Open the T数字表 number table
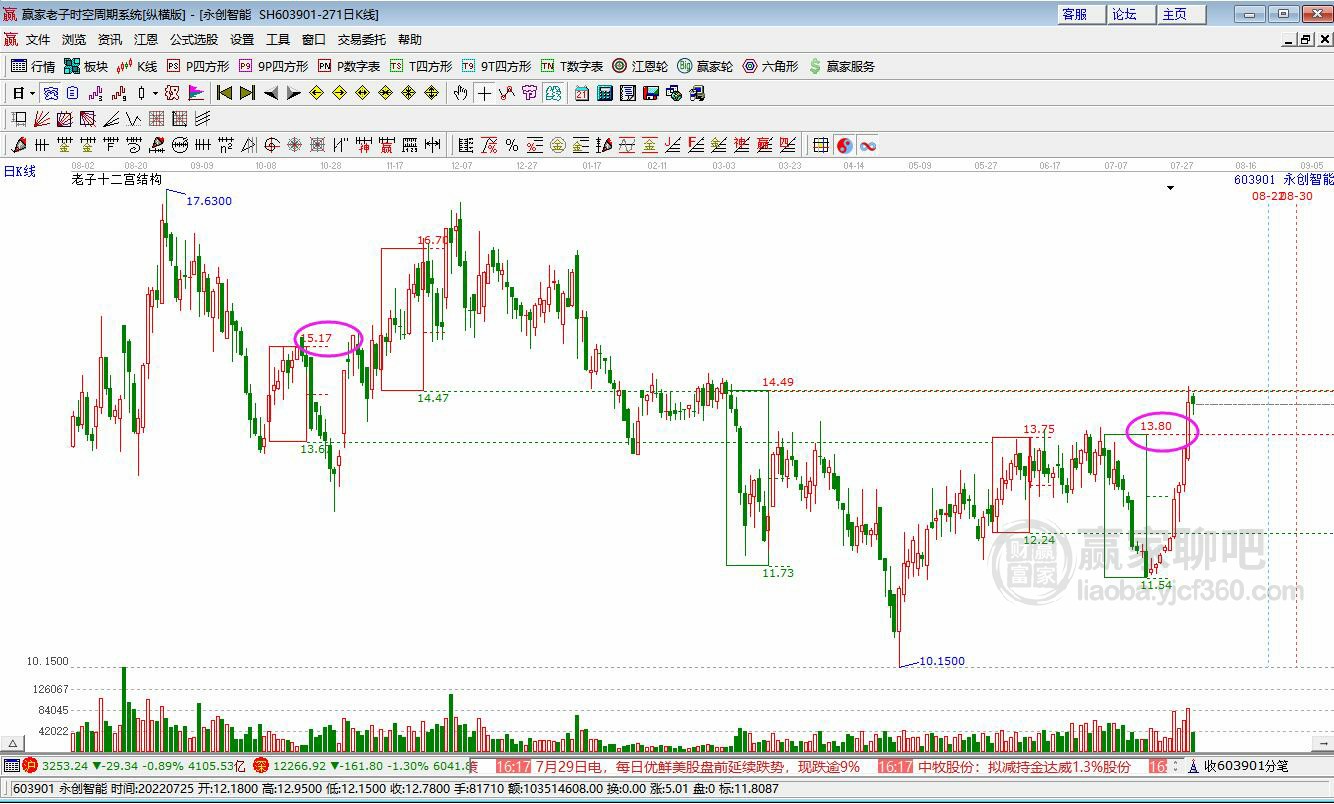1334x804 pixels. coord(572,66)
